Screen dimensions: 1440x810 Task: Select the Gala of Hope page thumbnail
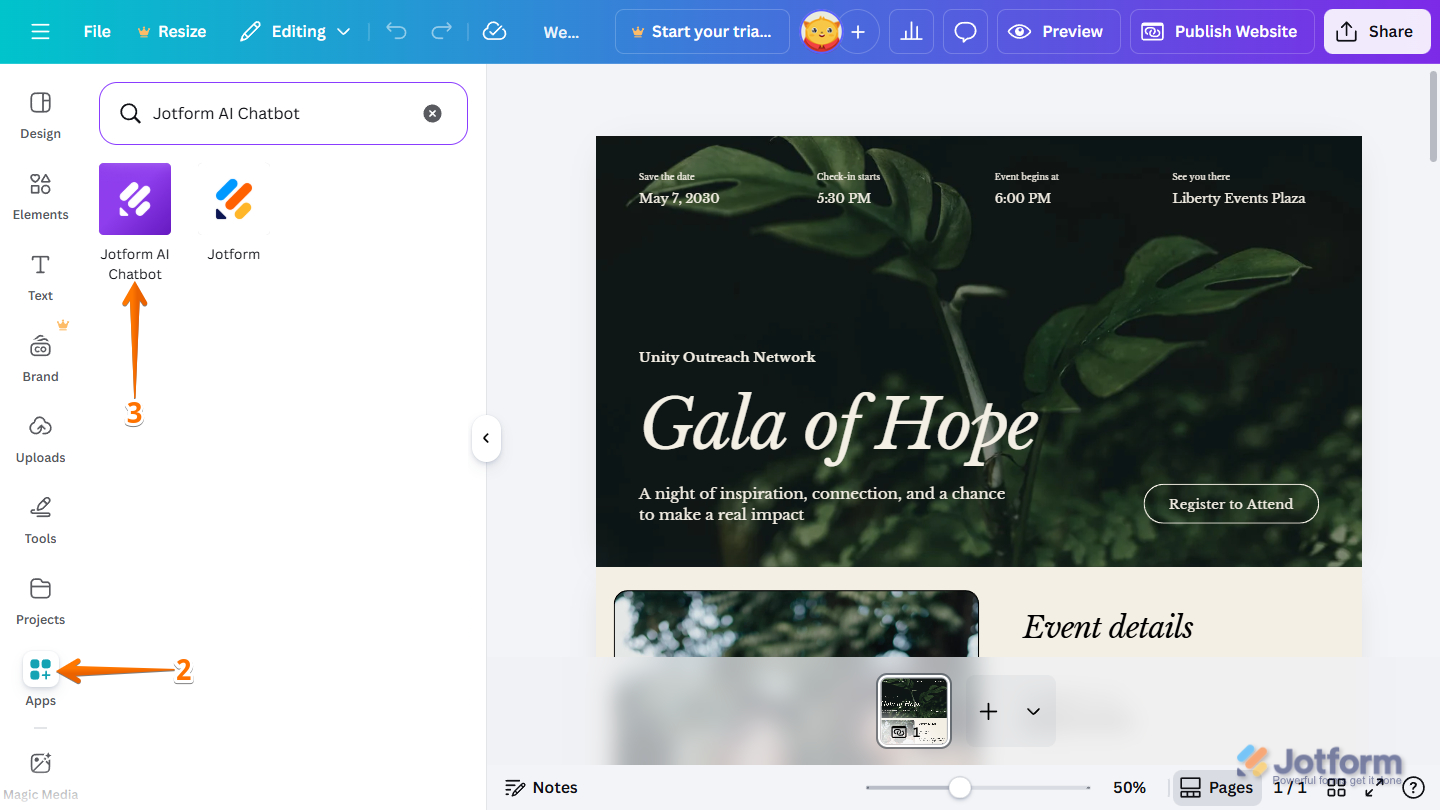pyautogui.click(x=913, y=710)
